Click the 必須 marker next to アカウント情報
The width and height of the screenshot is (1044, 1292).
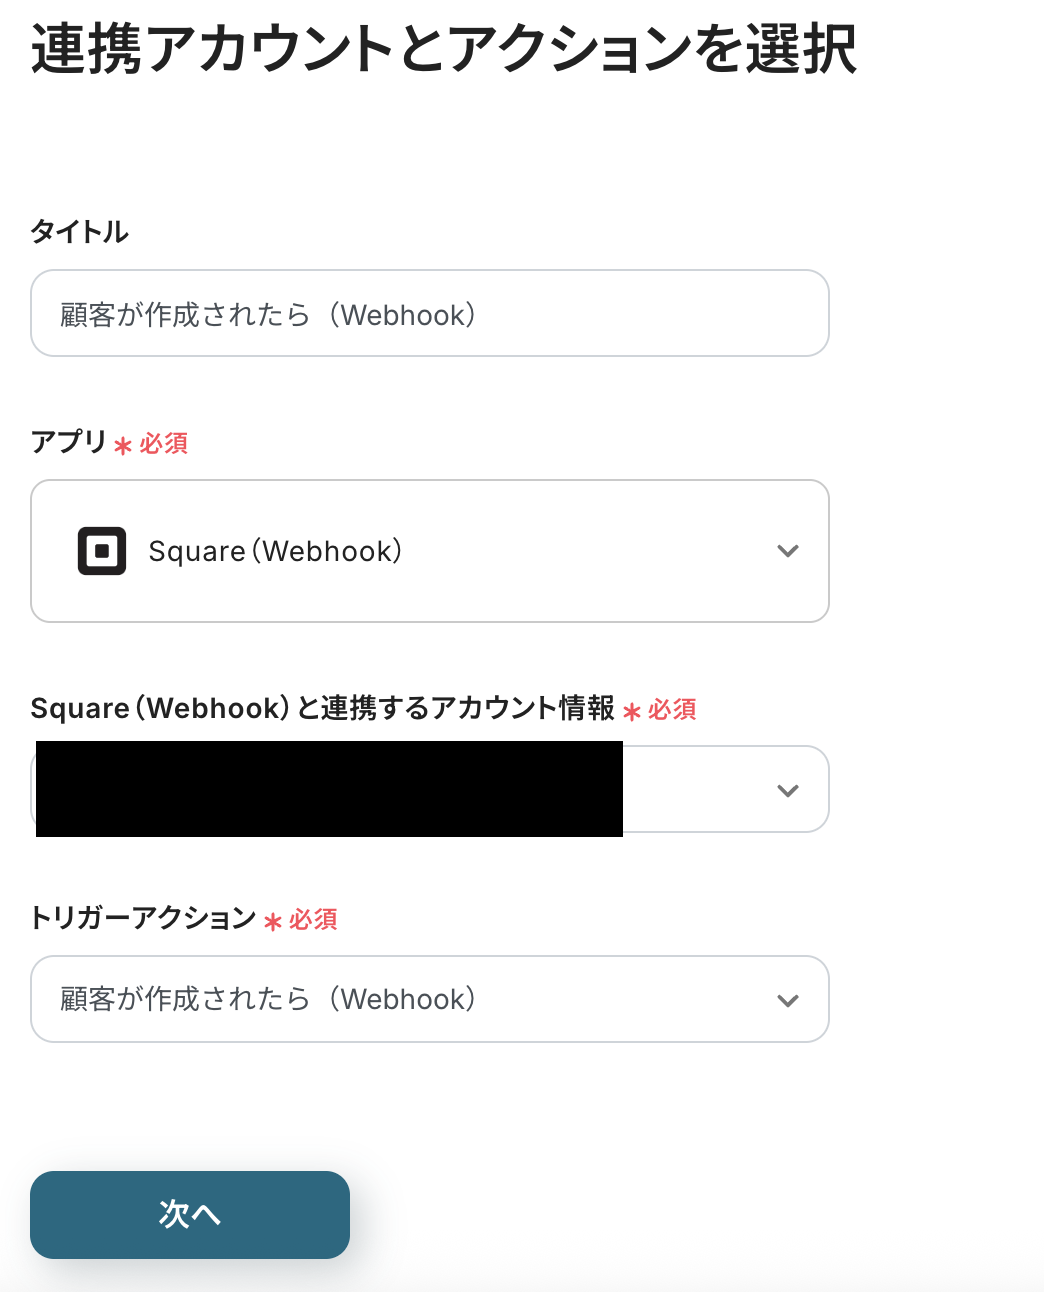point(672,710)
